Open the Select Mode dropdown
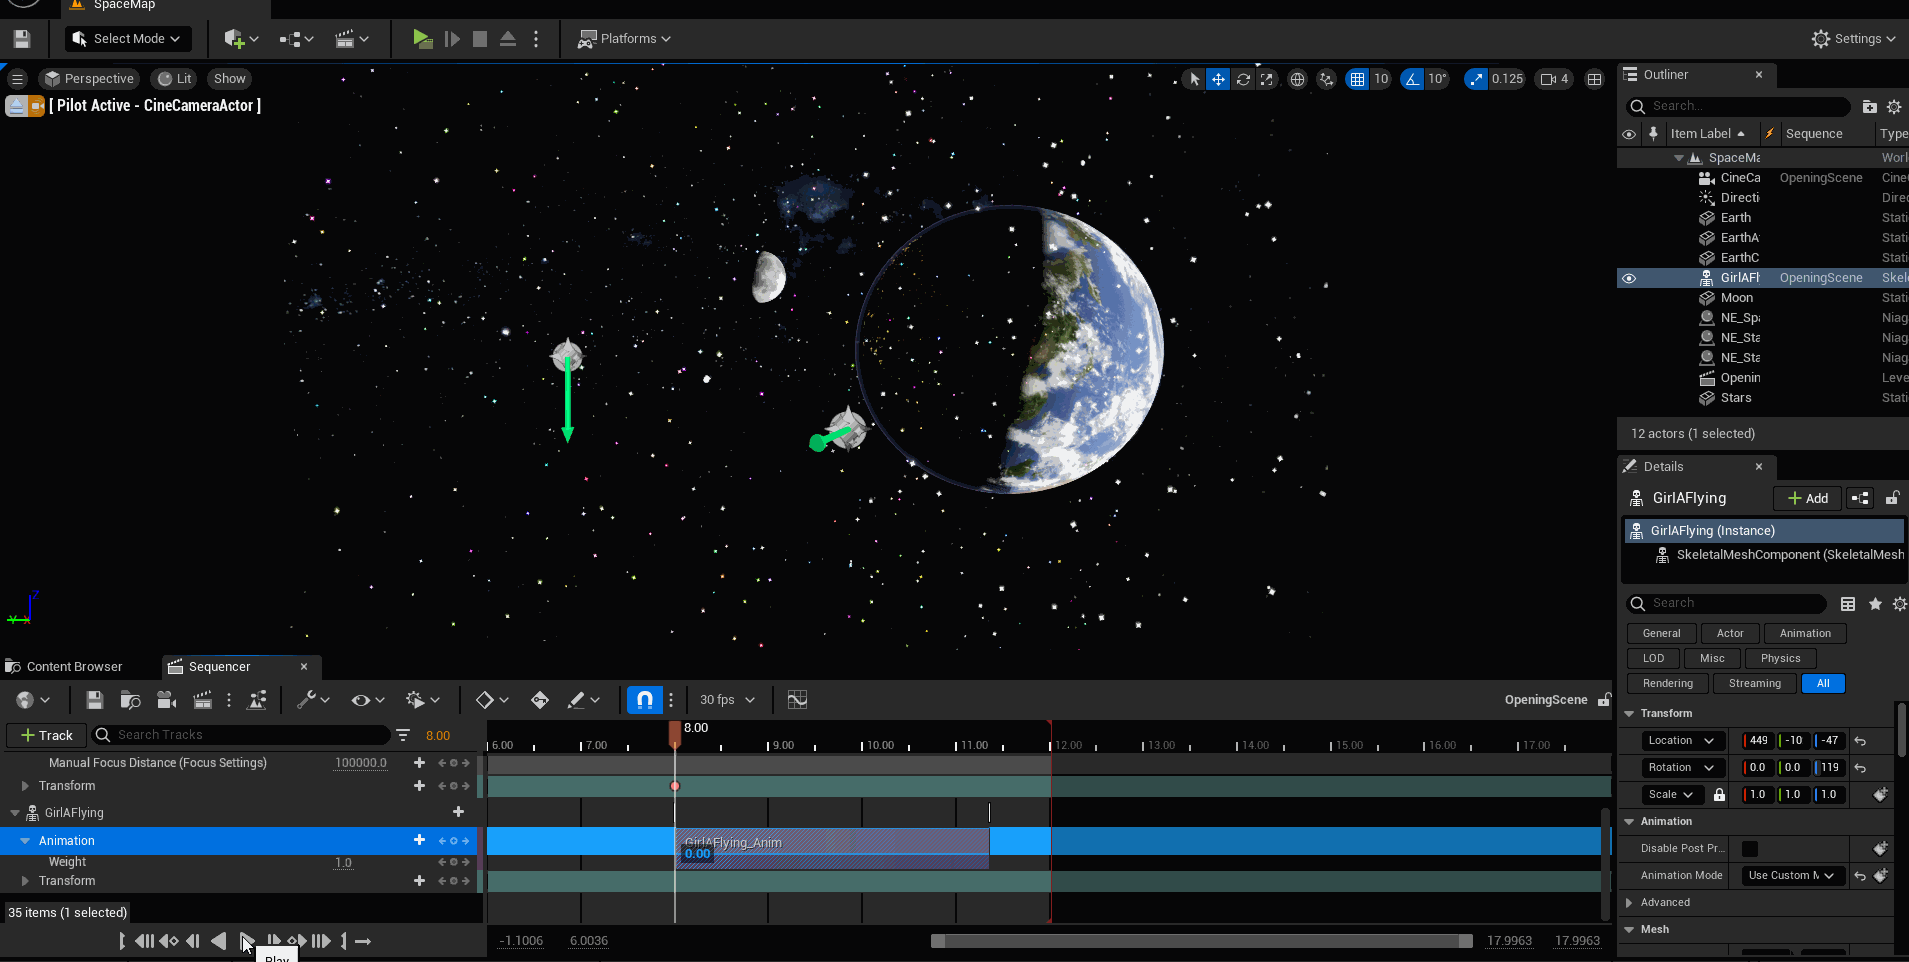This screenshot has width=1909, height=962. 128,39
